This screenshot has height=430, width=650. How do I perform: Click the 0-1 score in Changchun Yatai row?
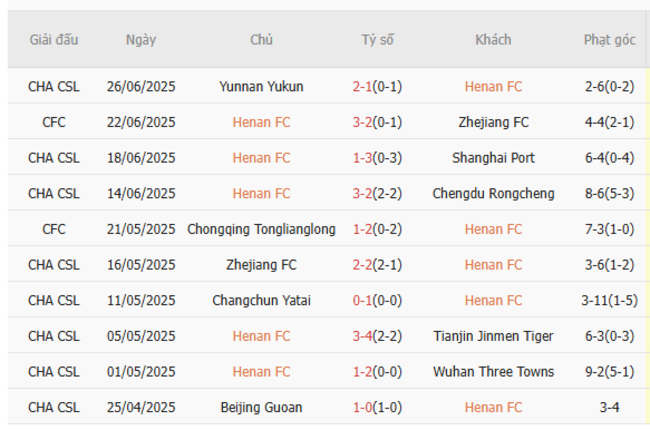(x=362, y=300)
